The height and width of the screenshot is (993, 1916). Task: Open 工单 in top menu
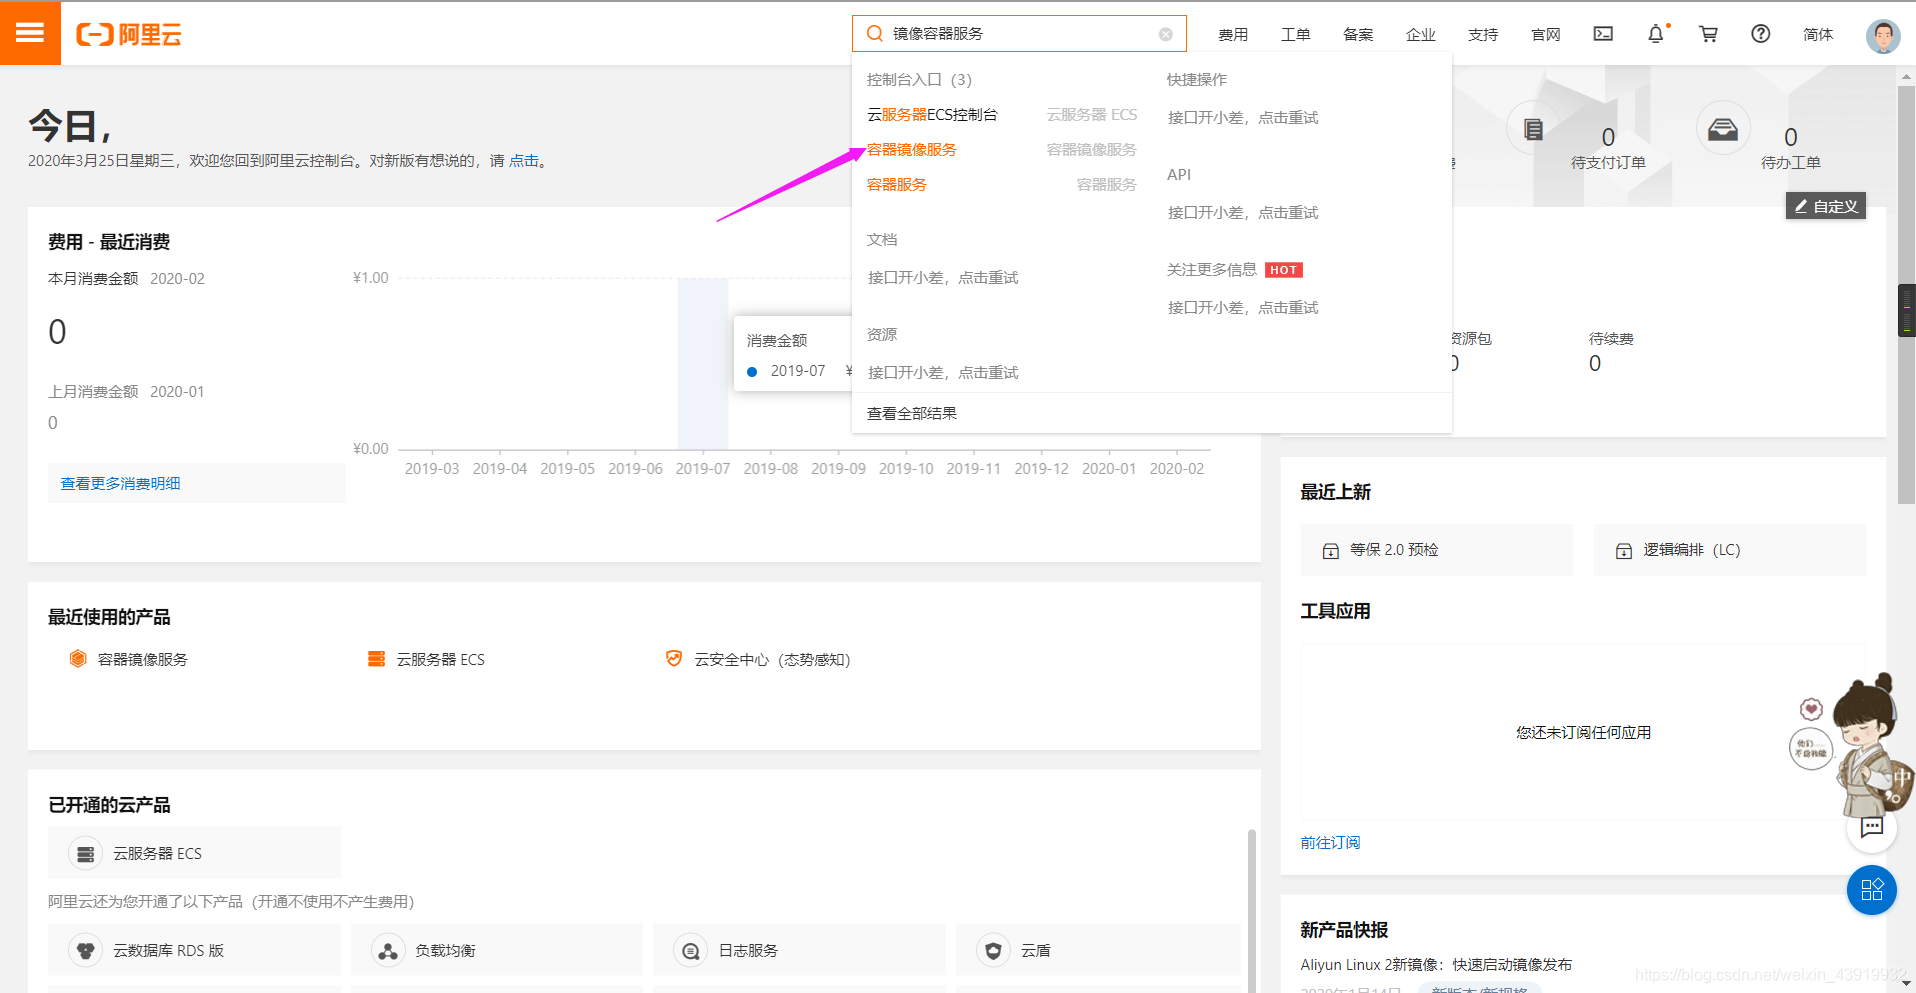click(1296, 34)
